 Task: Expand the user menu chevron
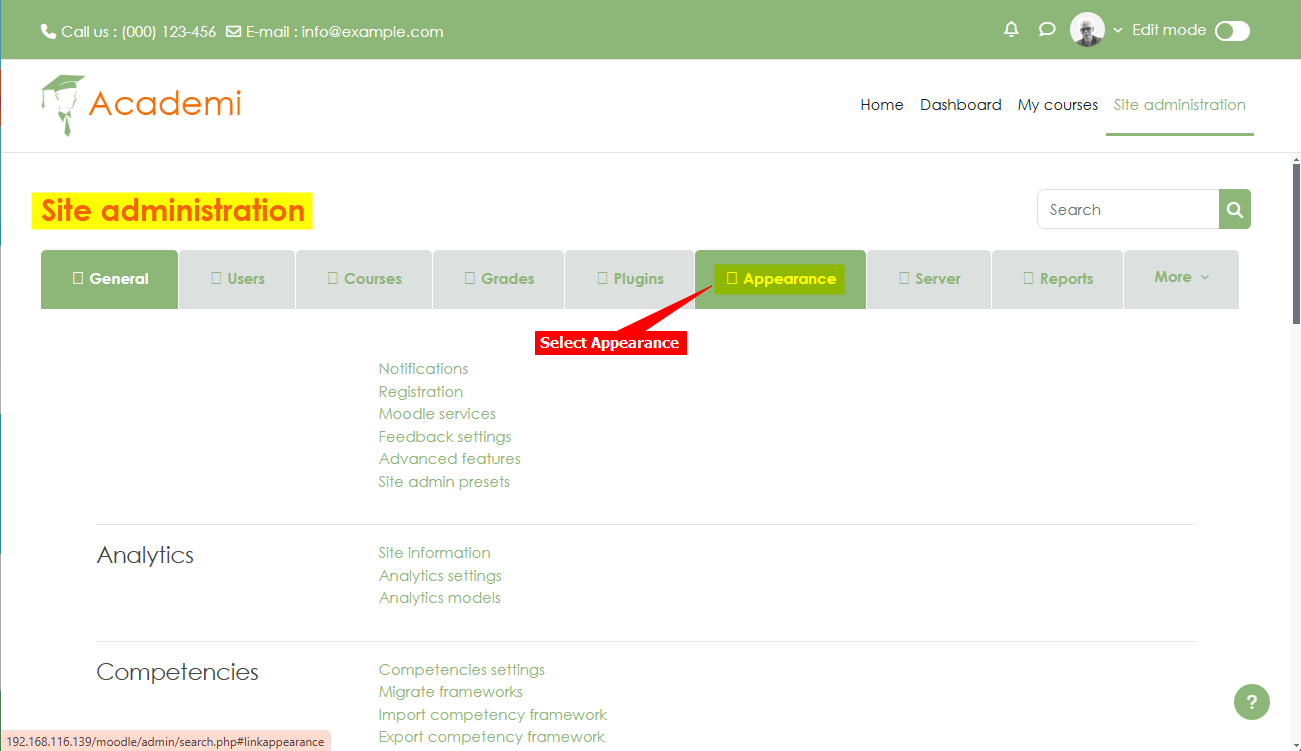(x=1118, y=31)
